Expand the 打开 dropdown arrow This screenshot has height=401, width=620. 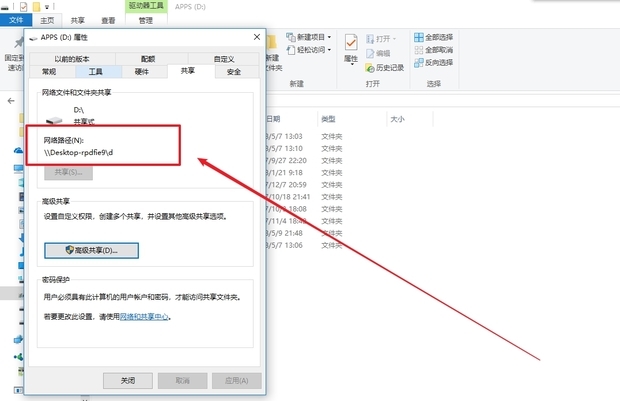[394, 39]
